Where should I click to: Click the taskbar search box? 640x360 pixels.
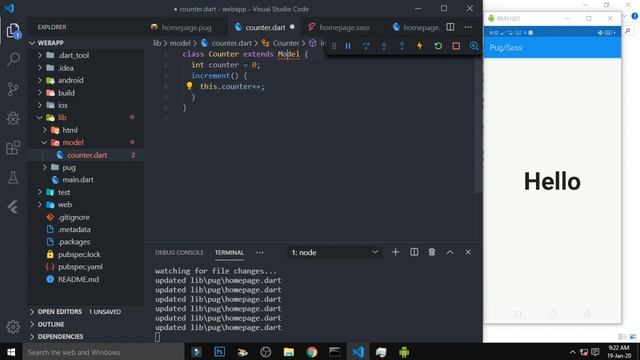103,352
